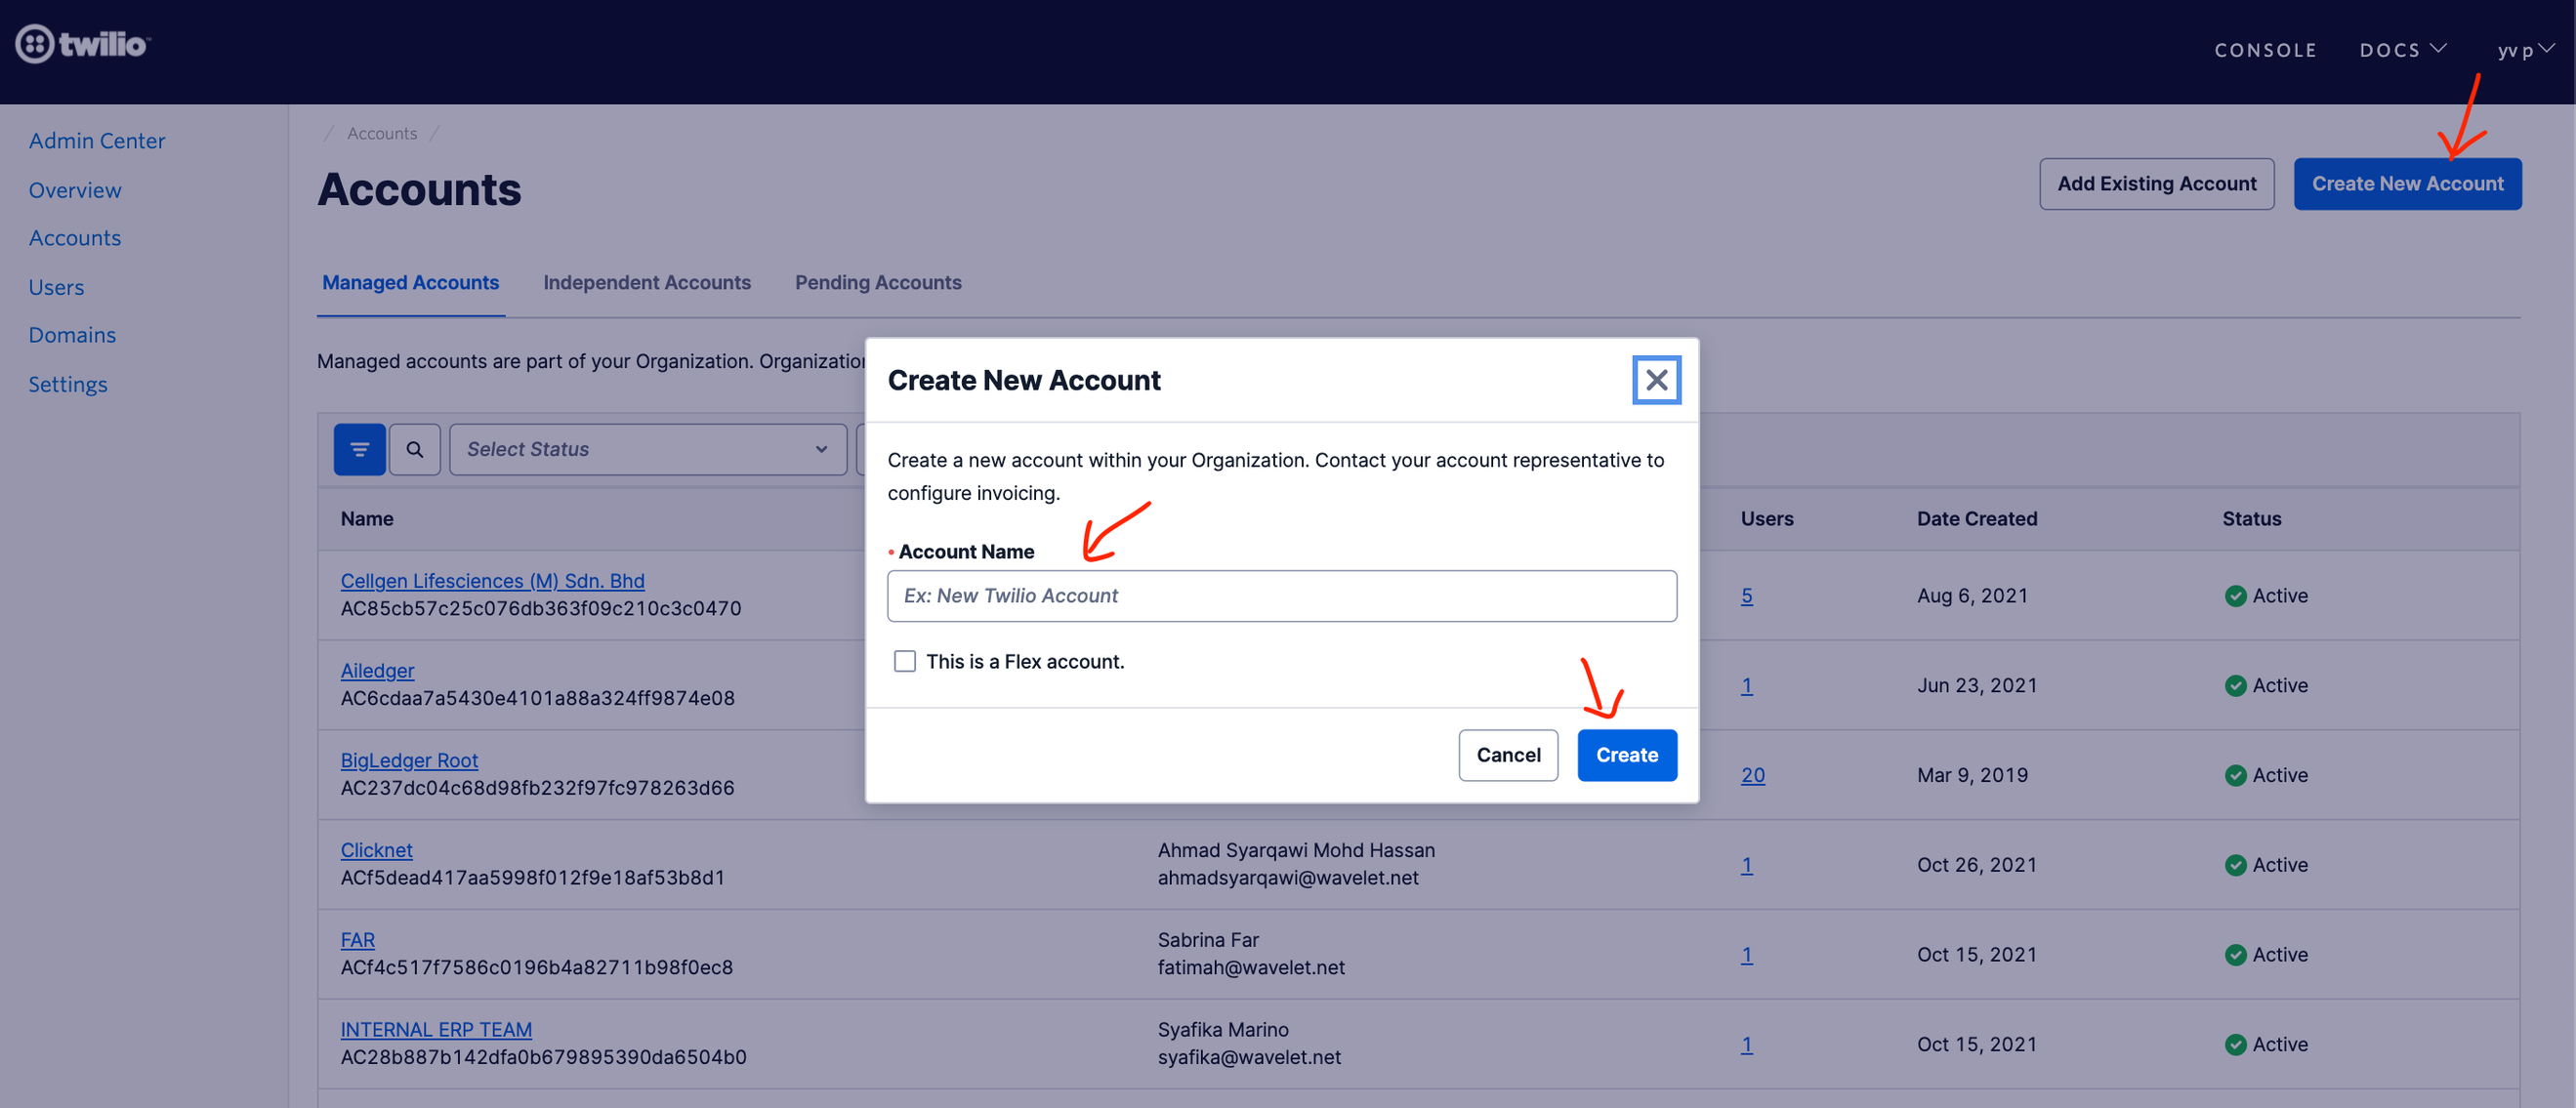This screenshot has height=1108, width=2576.
Task: Click the blue filter icon button
Action: [x=359, y=449]
